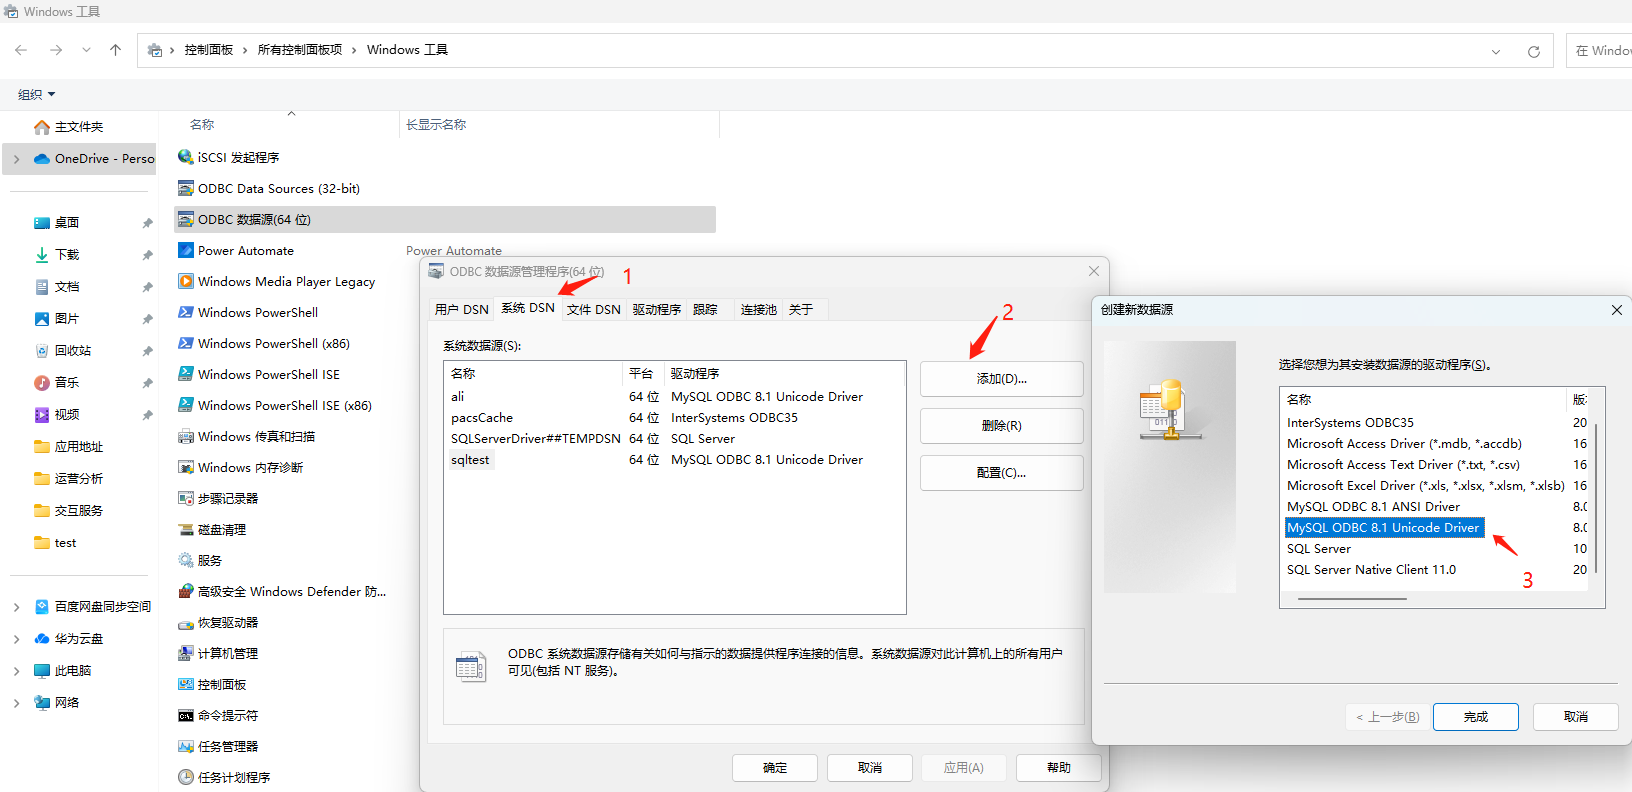Screen dimensions: 1632x792
Task: Open 回收站 in sidebar
Action: coord(72,351)
